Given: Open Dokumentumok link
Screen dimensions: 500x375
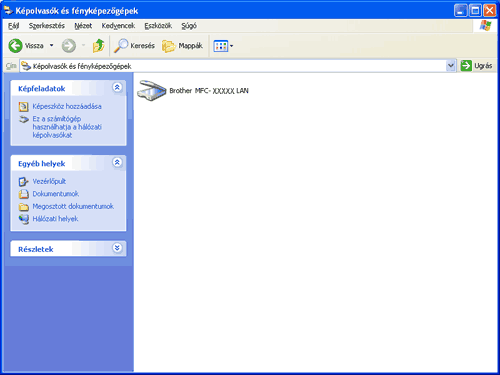Looking at the screenshot, I should coord(56,194).
